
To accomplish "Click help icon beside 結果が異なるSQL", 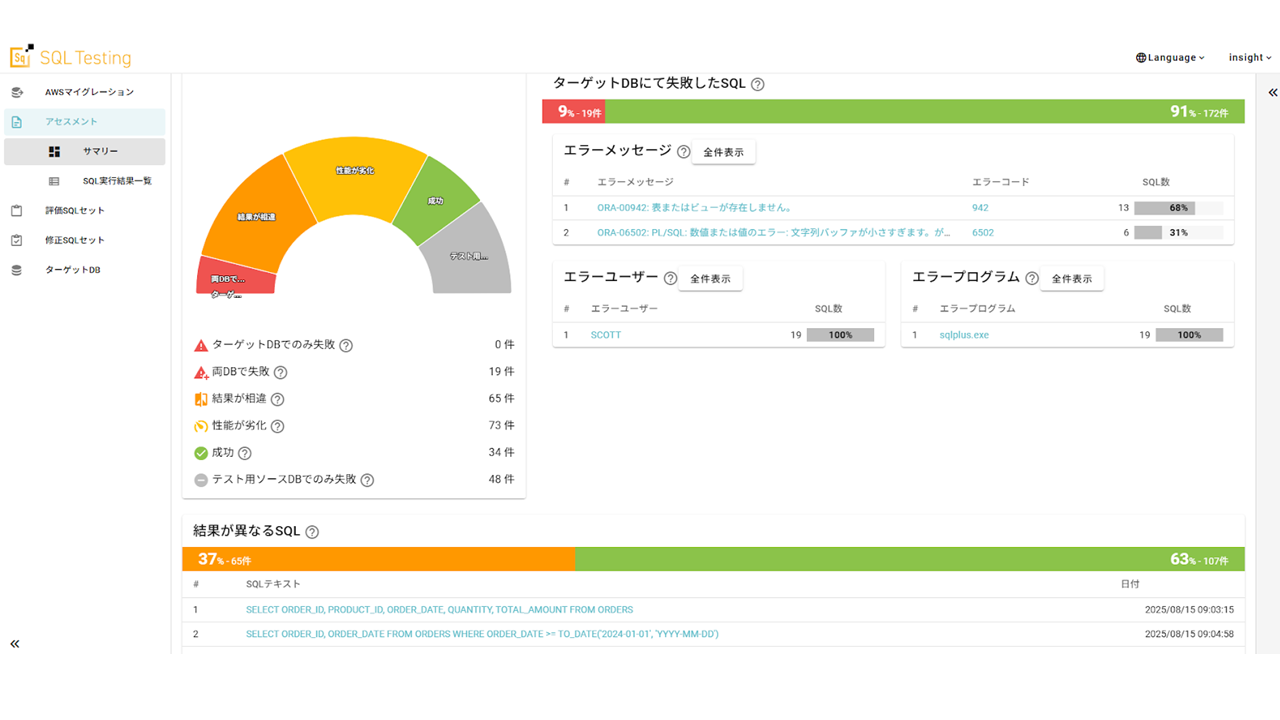I will (x=312, y=532).
